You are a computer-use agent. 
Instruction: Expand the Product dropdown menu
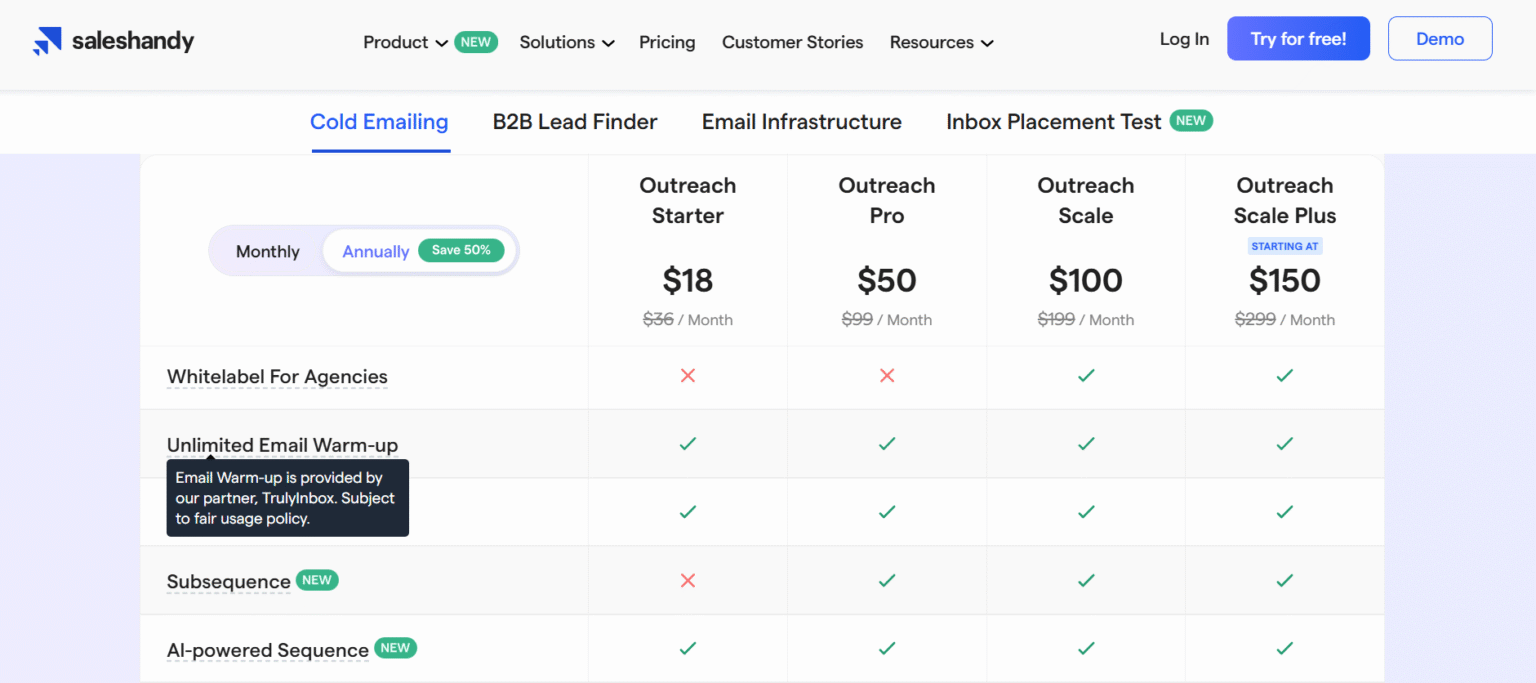[405, 42]
